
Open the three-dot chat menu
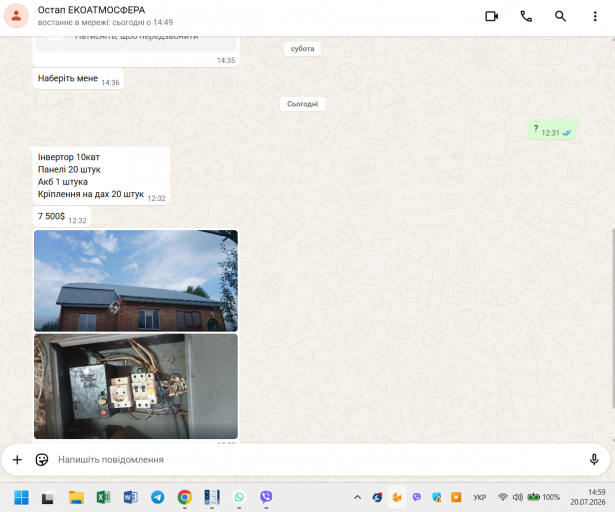point(595,16)
